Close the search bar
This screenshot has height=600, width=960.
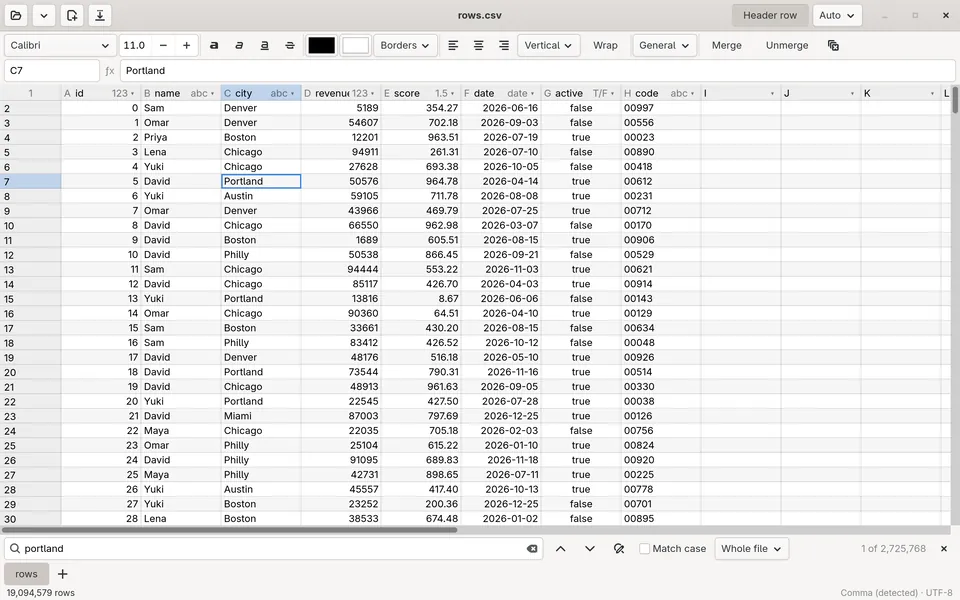click(944, 549)
